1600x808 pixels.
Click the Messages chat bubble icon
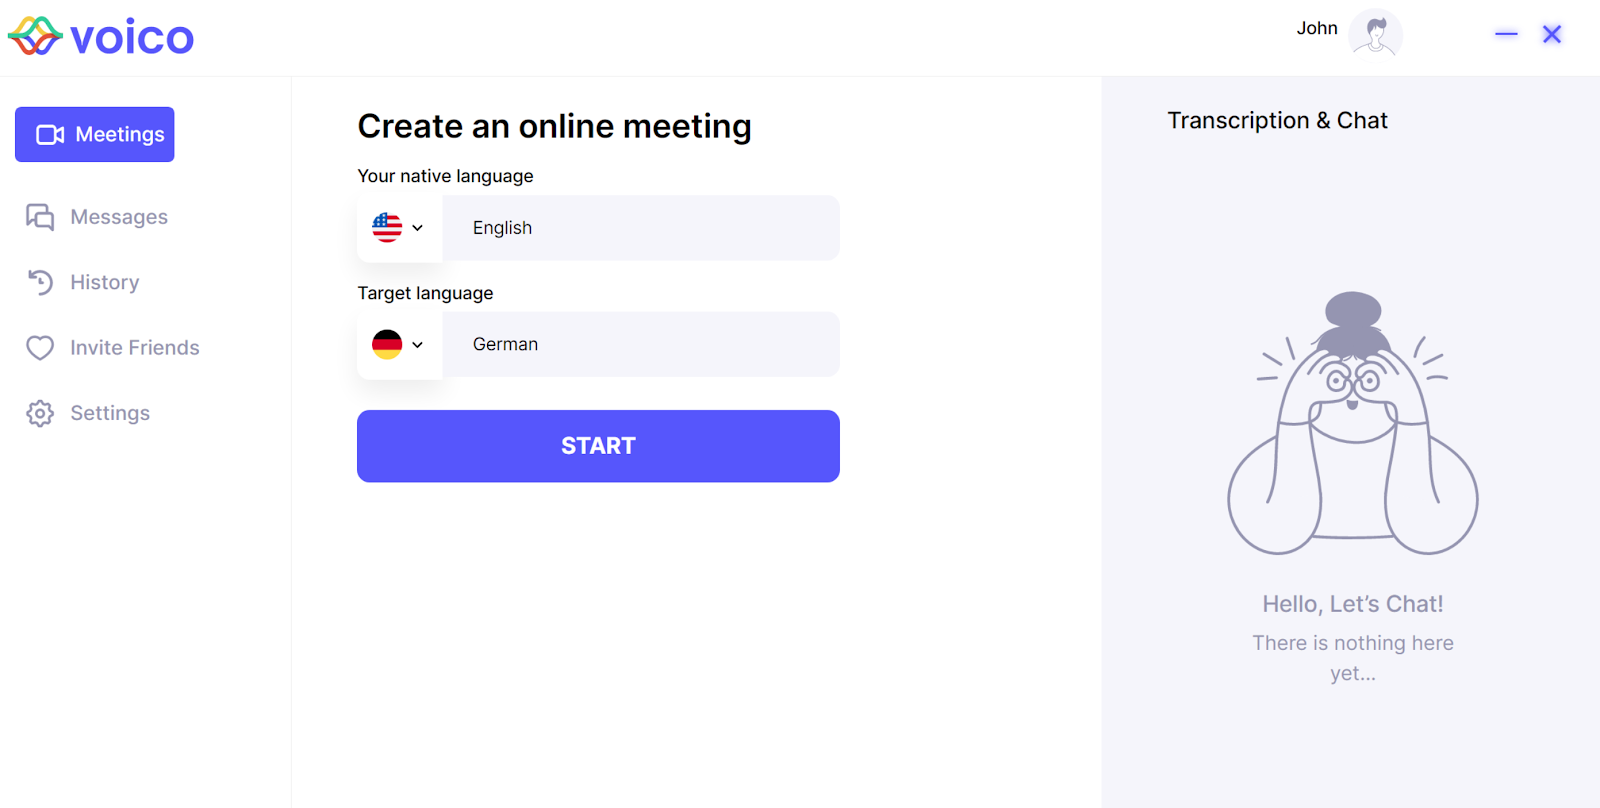point(40,217)
